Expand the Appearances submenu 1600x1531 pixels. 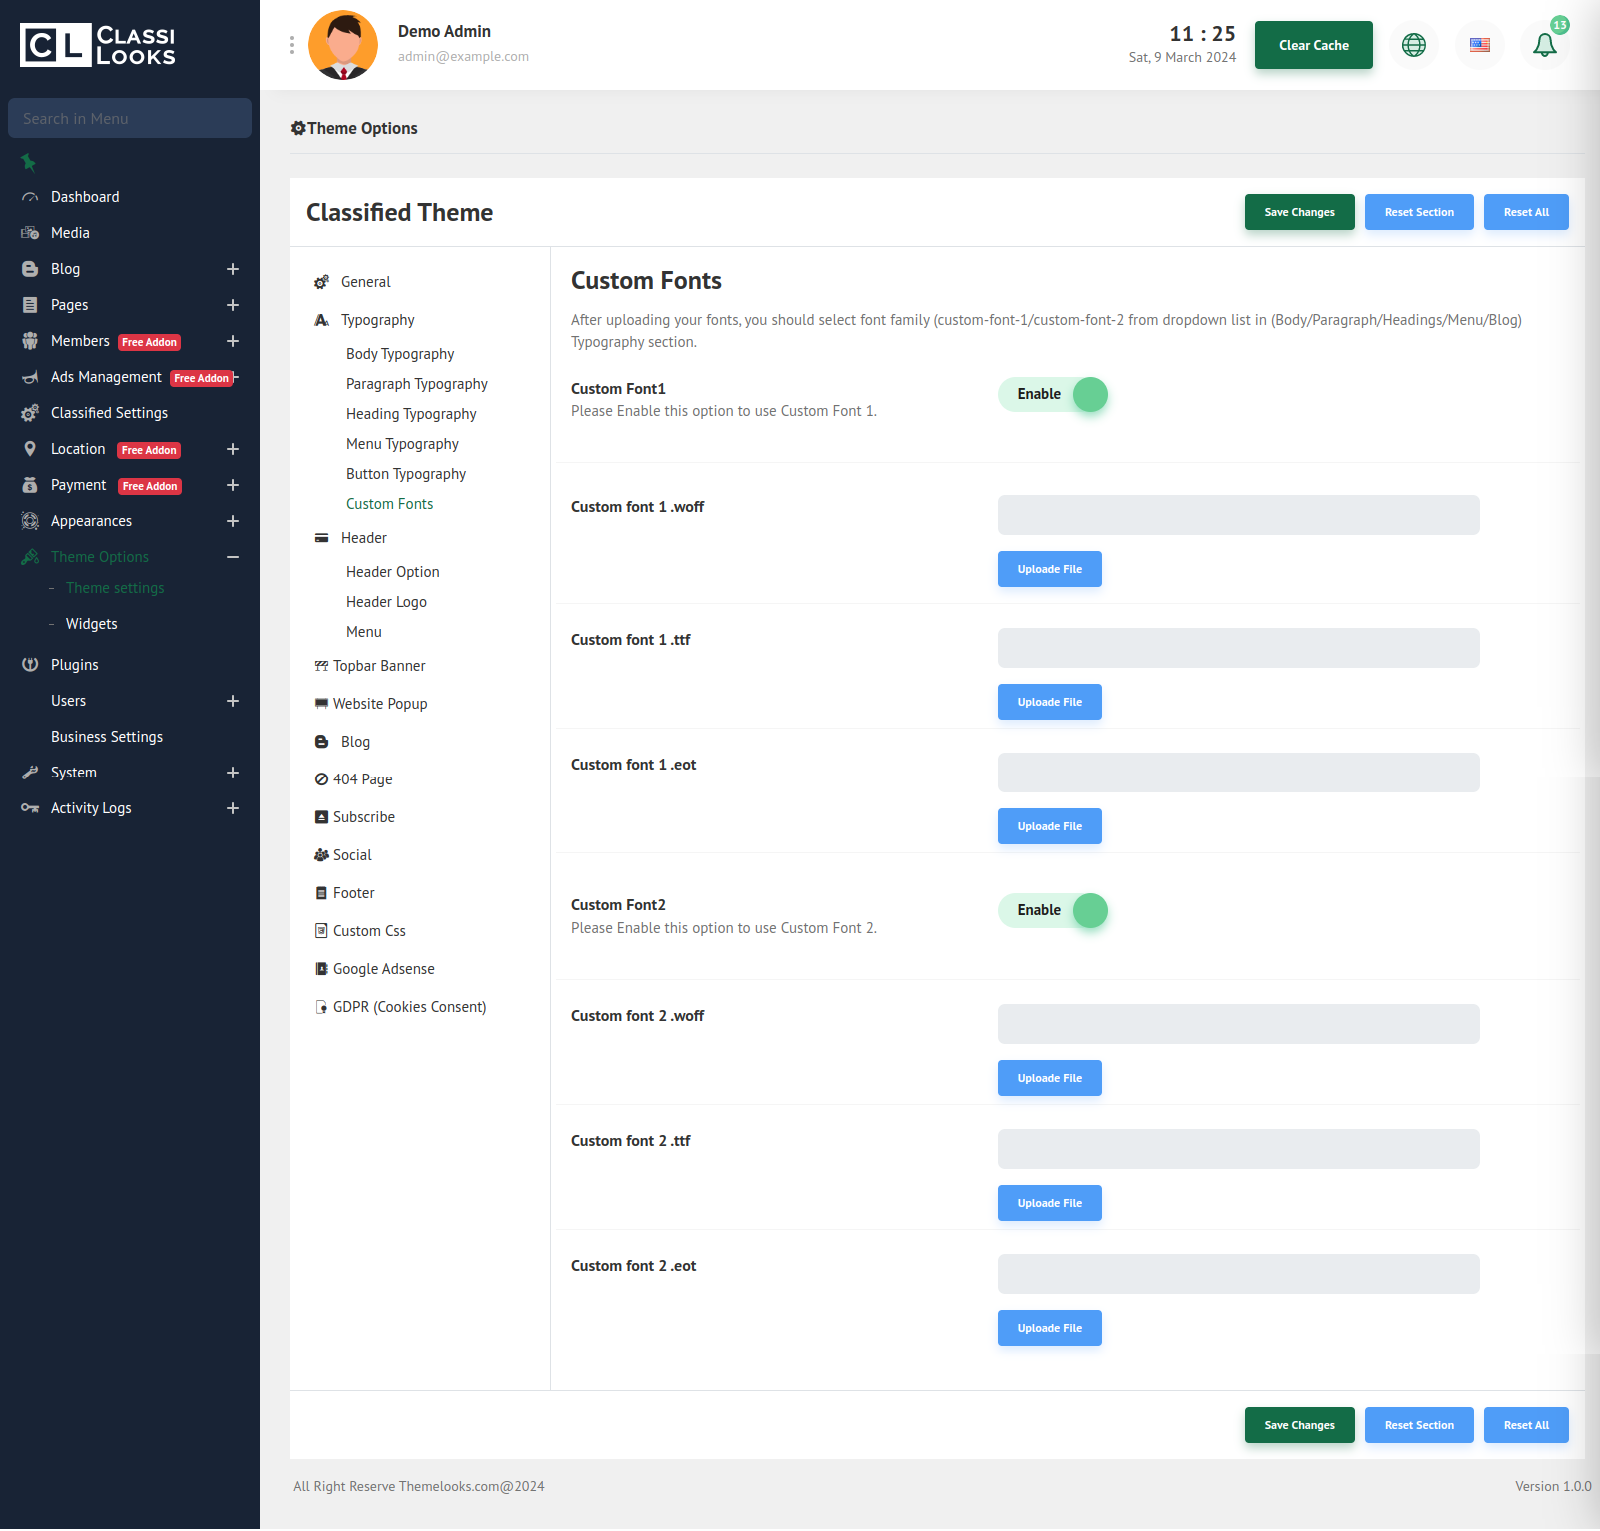233,521
